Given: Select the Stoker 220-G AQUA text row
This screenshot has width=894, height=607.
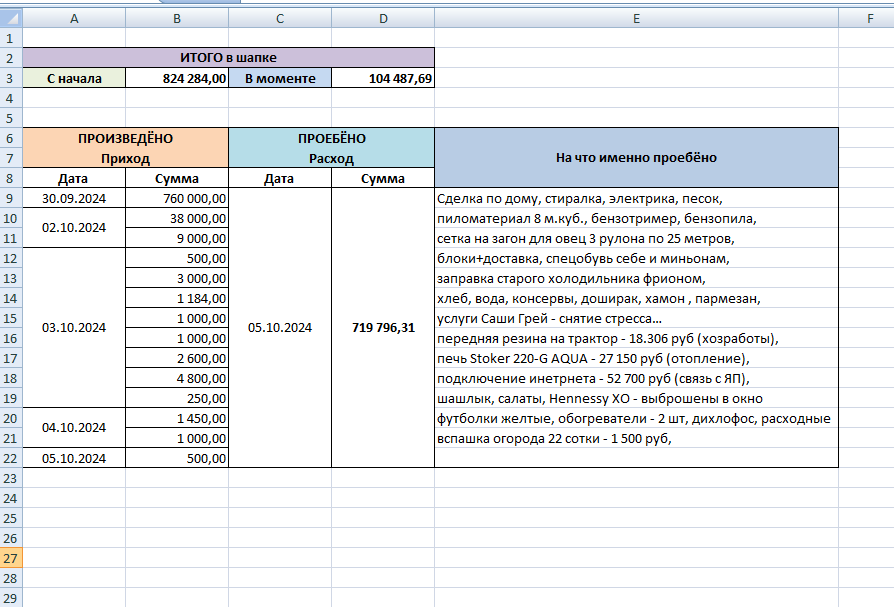Looking at the screenshot, I should 636,359.
